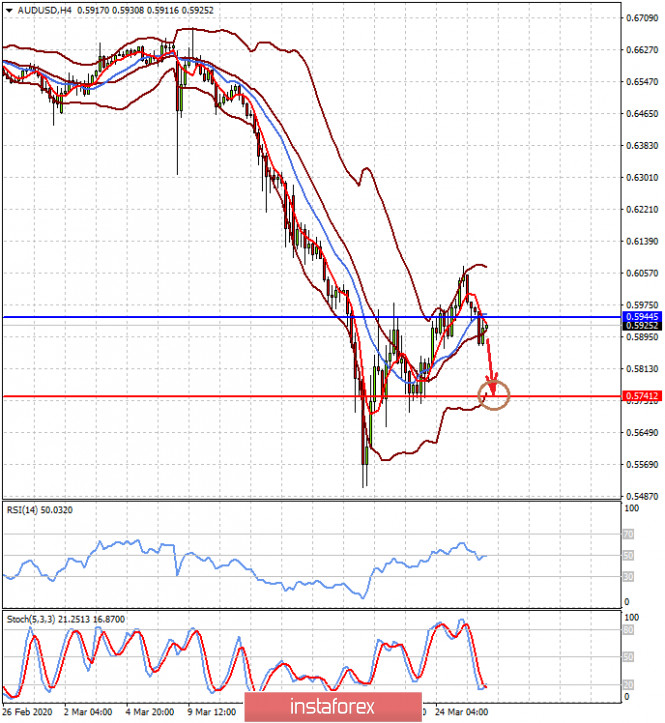Viewport: 665px width, 723px height.
Task: Open the instaforex watermark logo
Action: point(332,706)
